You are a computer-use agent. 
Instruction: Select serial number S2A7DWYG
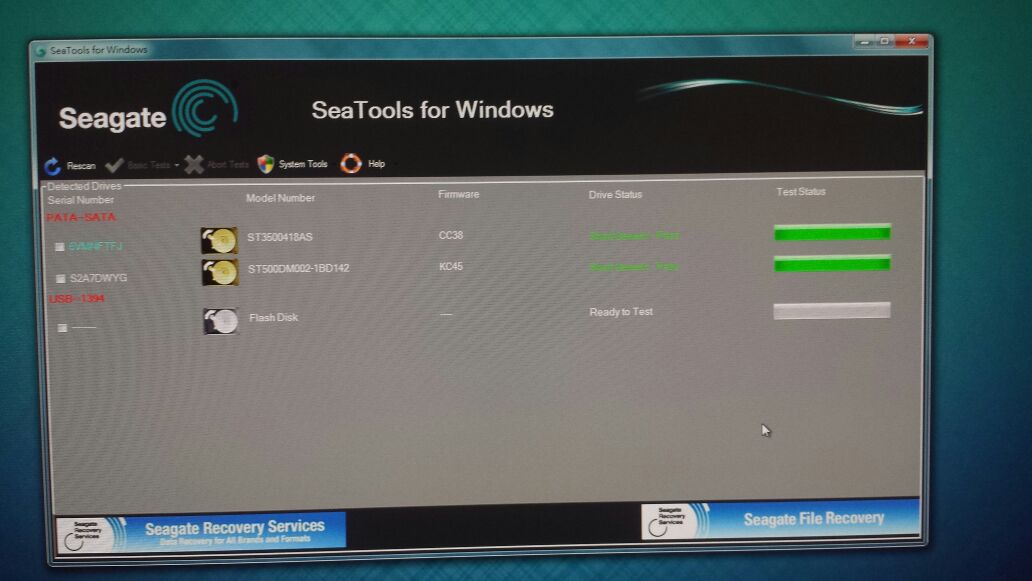click(x=99, y=278)
